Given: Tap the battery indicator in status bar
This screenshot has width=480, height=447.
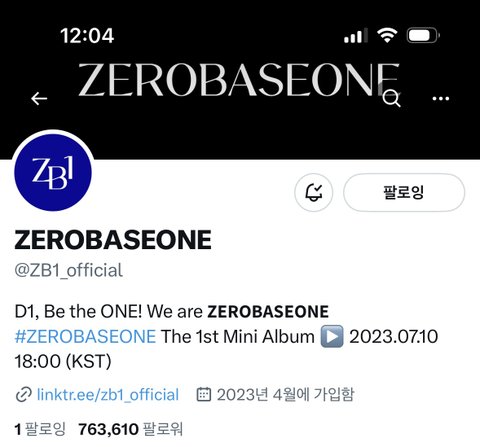Looking at the screenshot, I should tap(423, 35).
